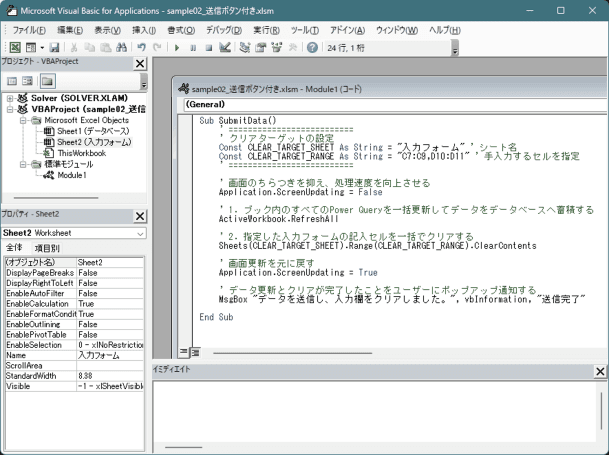The width and height of the screenshot is (609, 455).
Task: Click View Object icon in project panel
Action: point(28,81)
